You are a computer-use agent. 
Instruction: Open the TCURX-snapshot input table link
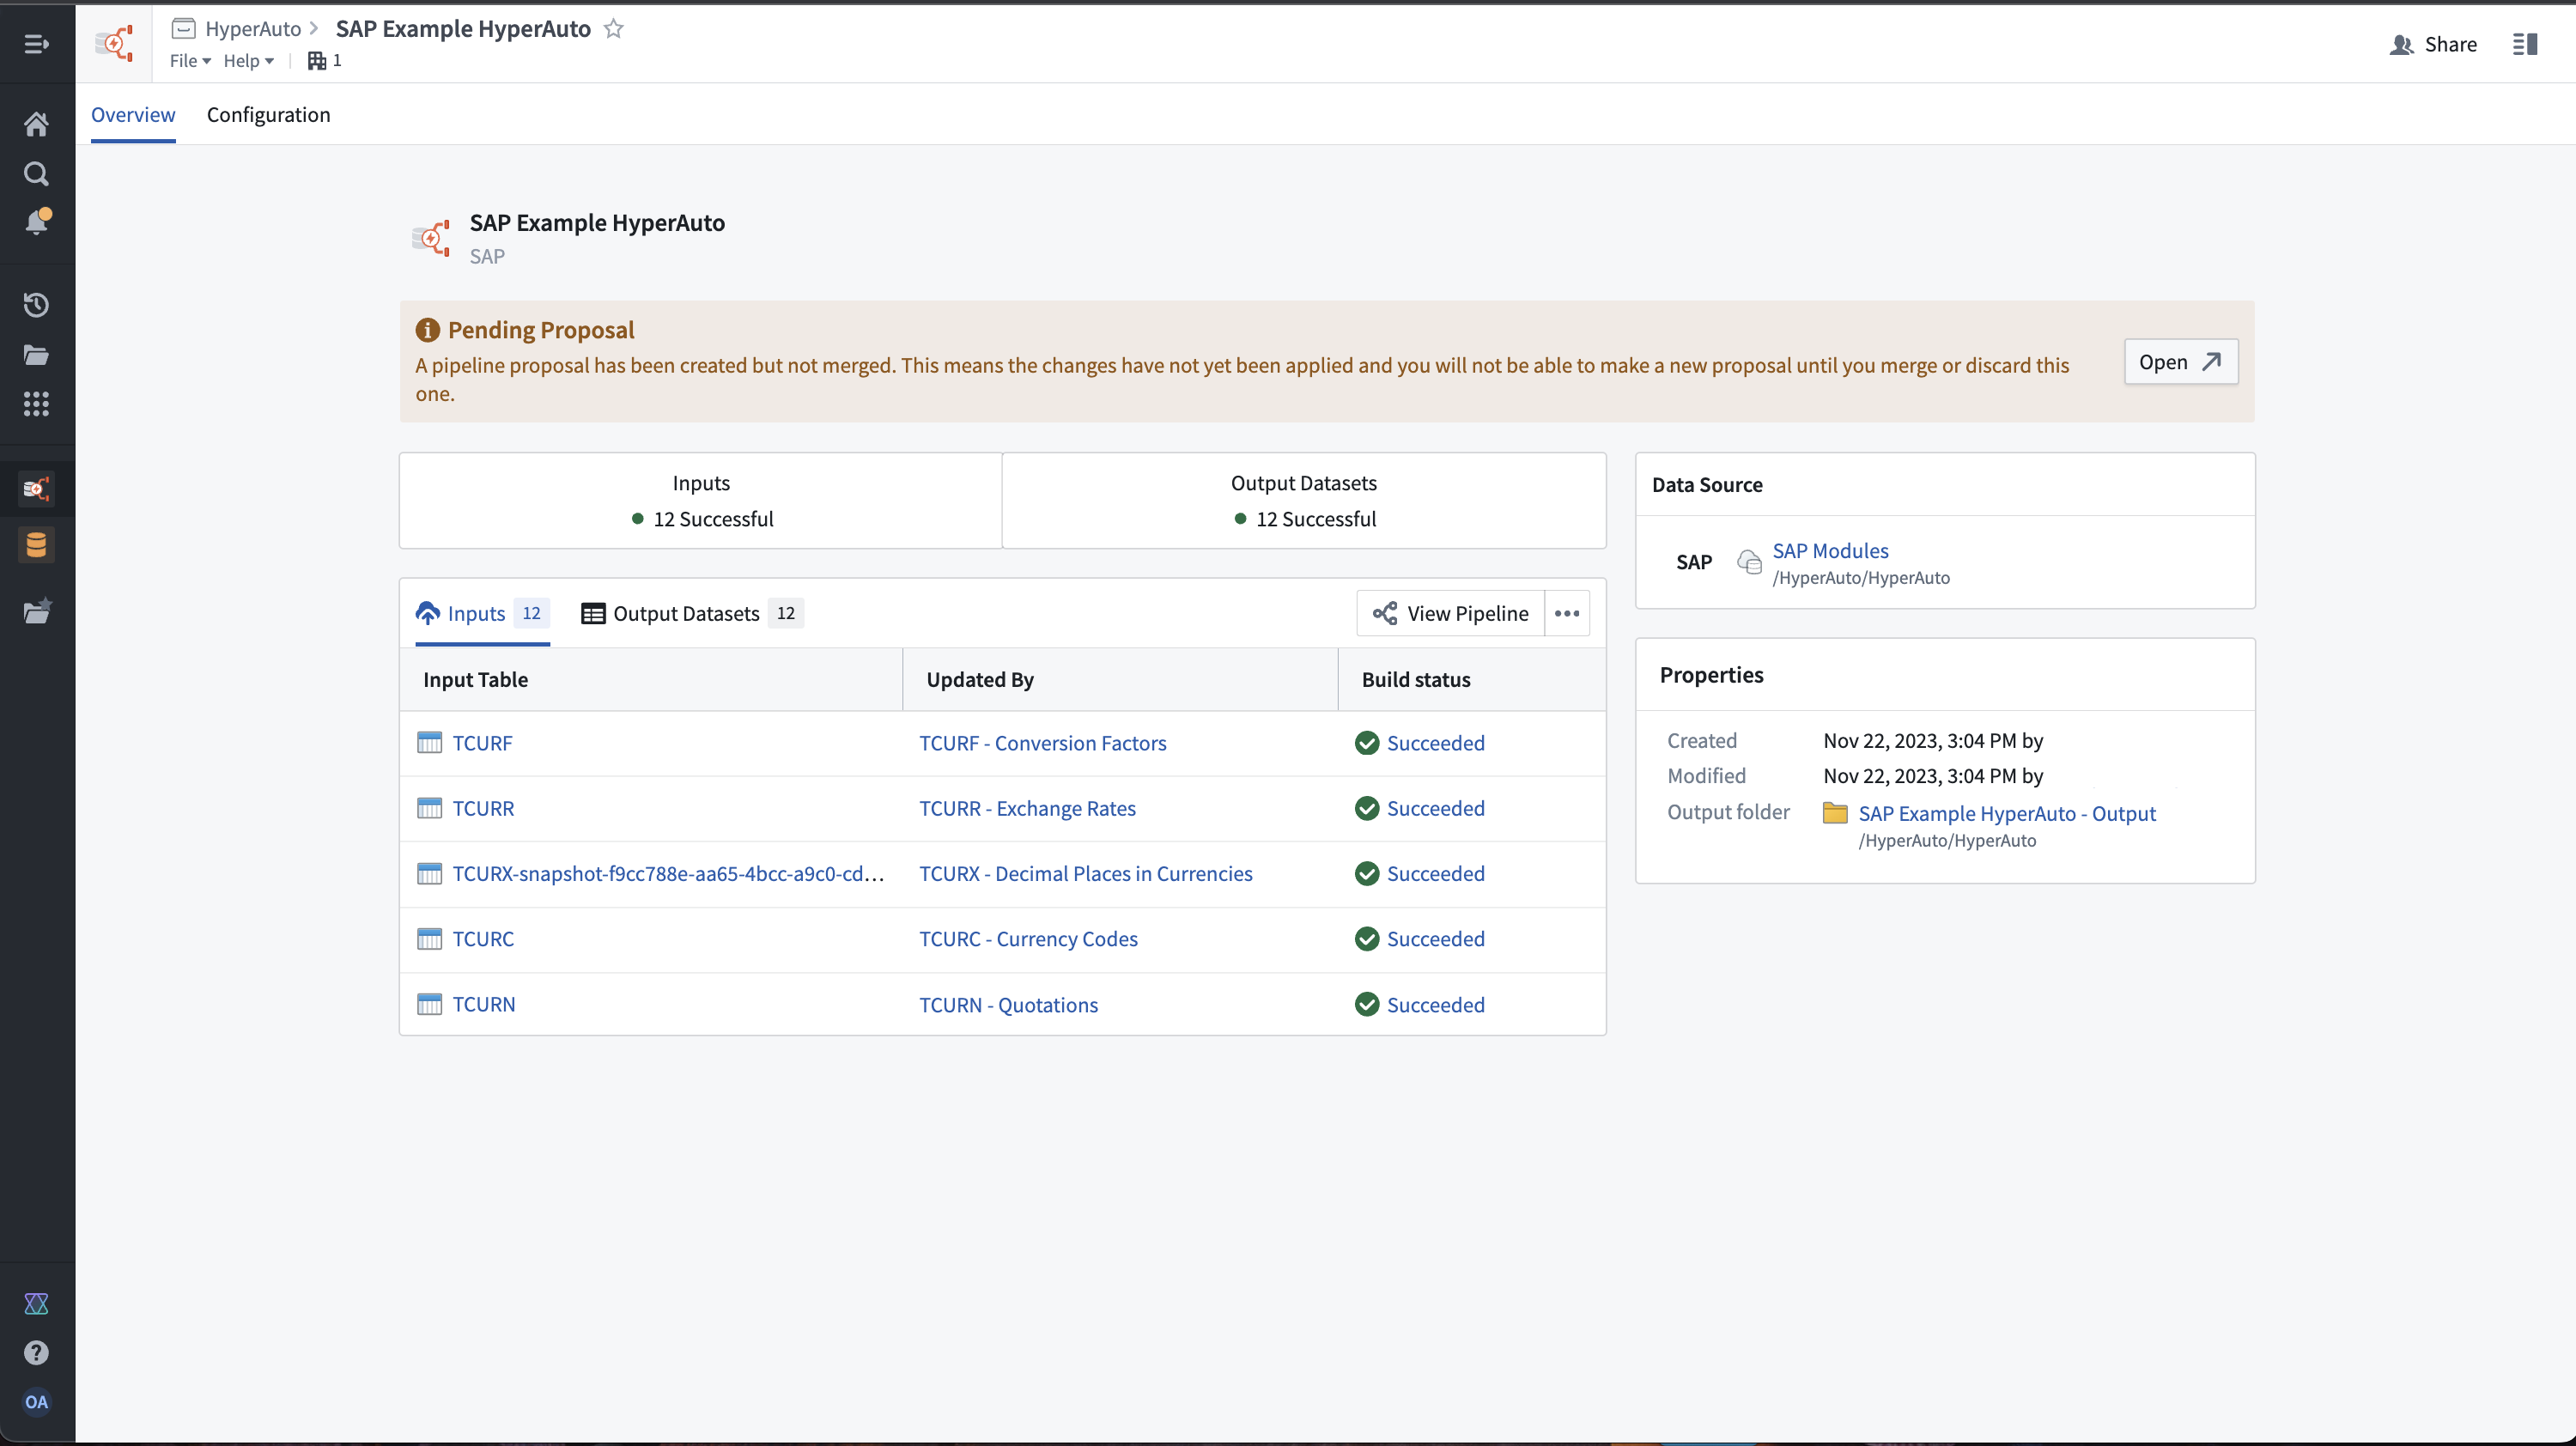click(668, 874)
